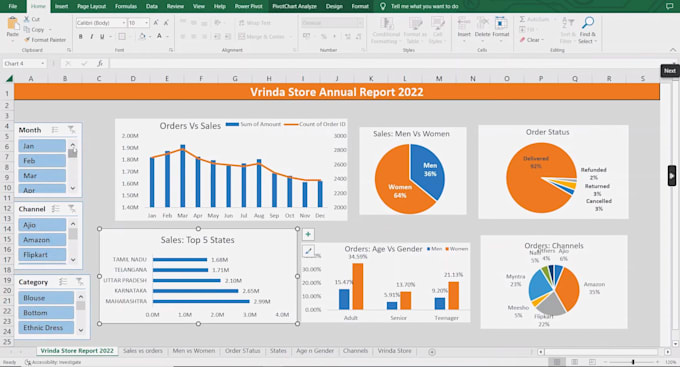The width and height of the screenshot is (680, 367).
Task: Click the Category slicer scroll down arrow
Action: coord(81,330)
